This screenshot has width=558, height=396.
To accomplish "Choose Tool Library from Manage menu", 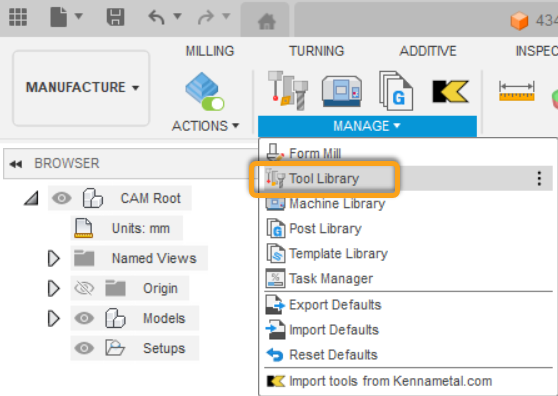I will pyautogui.click(x=324, y=179).
